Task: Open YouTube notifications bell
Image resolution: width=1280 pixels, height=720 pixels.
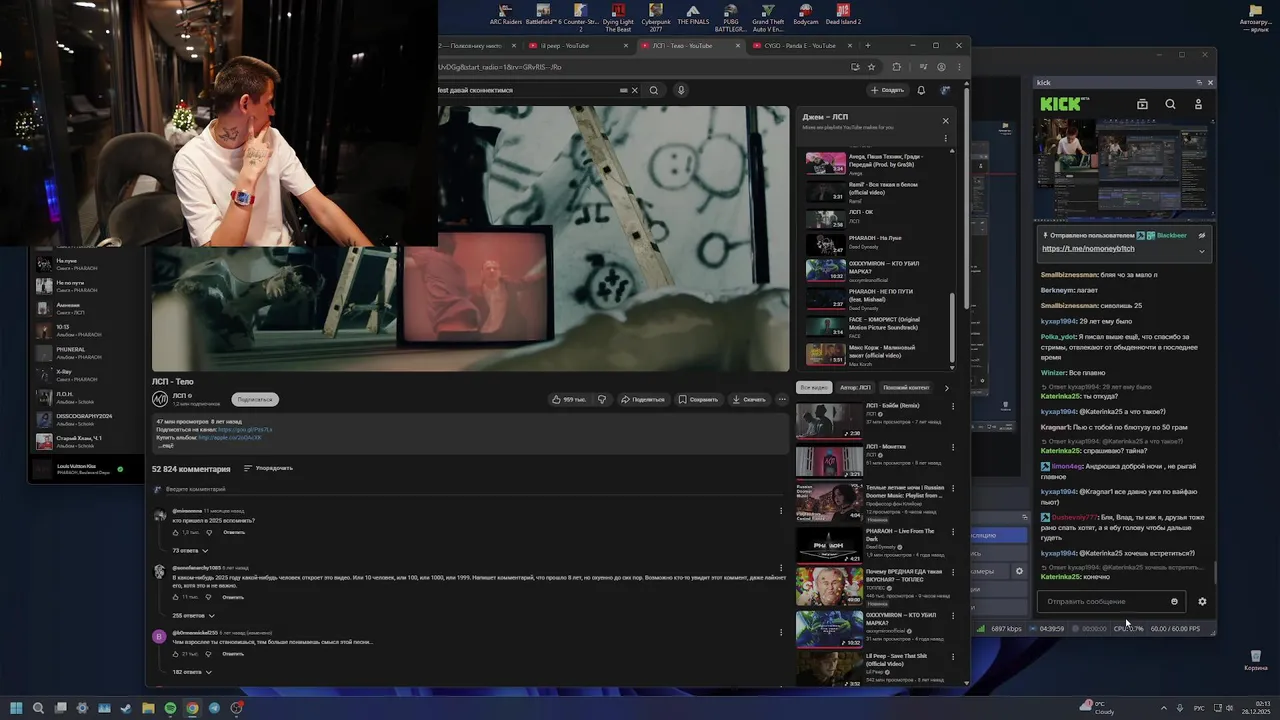Action: coord(921,90)
